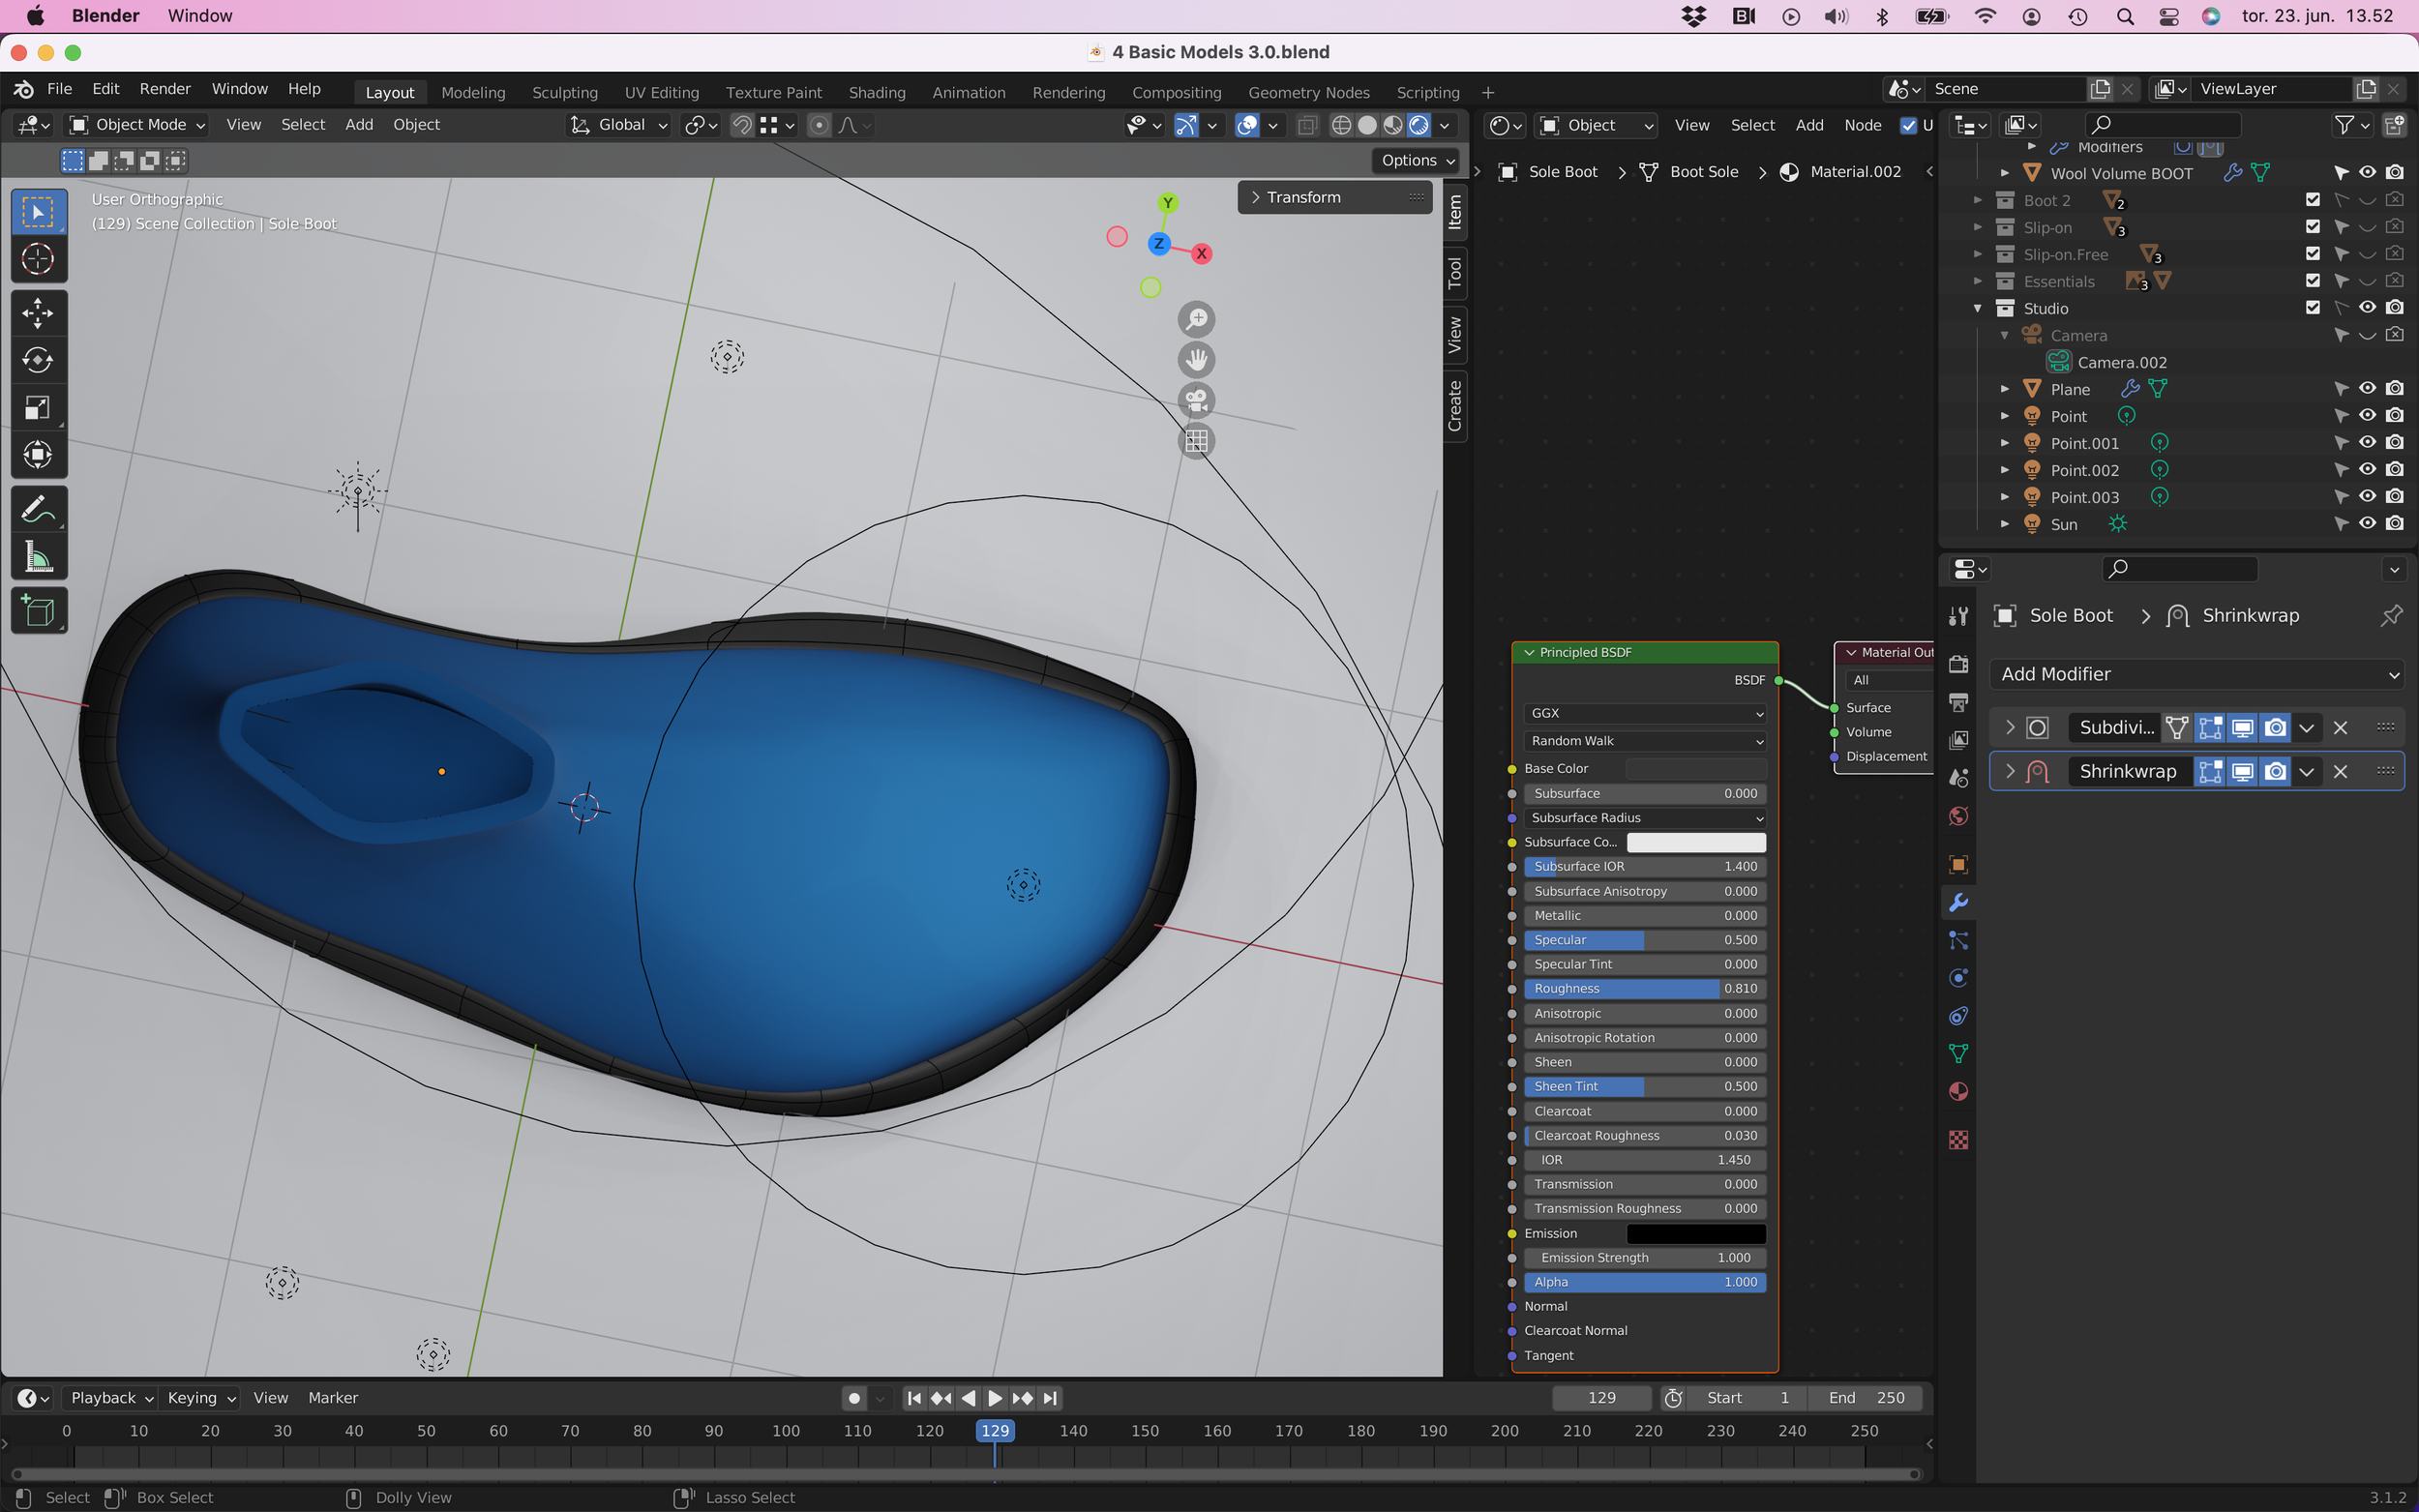The width and height of the screenshot is (2419, 1512).
Task: Open the Geometry Nodes workspace tab
Action: [x=1309, y=92]
